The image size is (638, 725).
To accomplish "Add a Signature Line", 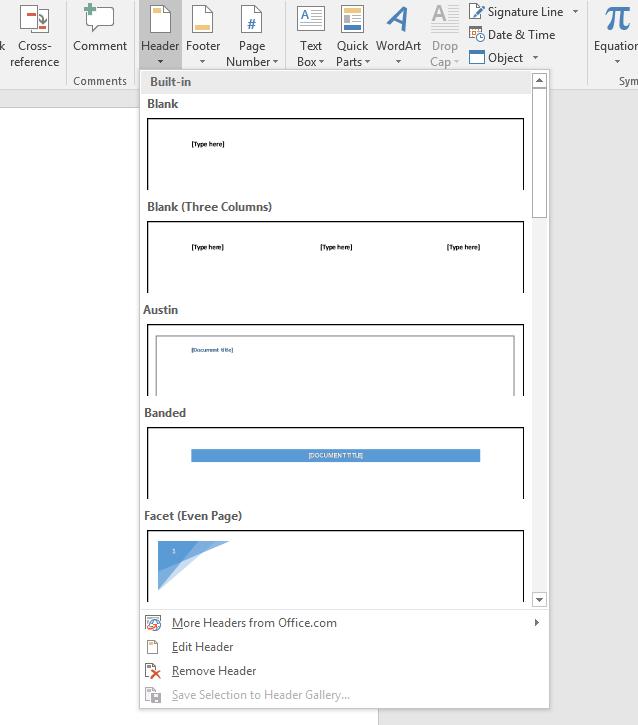I will 516,12.
